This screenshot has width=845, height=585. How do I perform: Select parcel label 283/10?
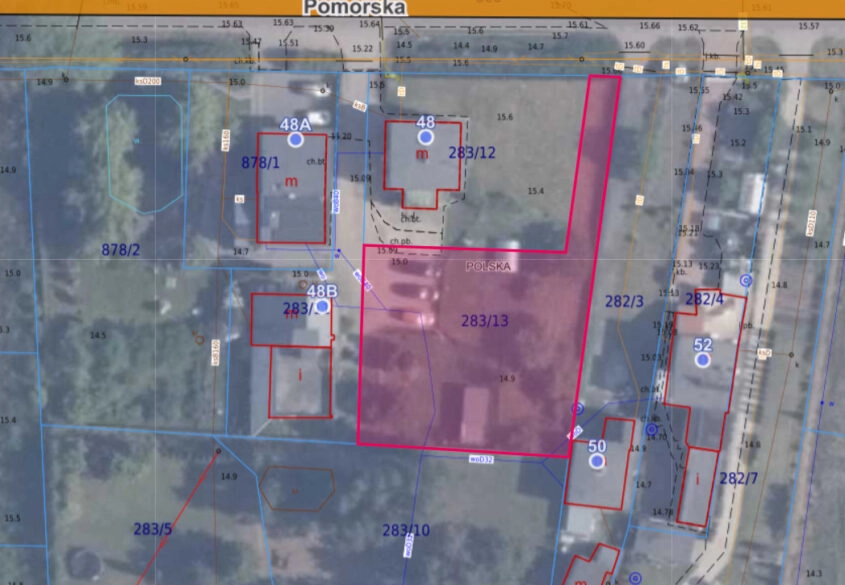pyautogui.click(x=406, y=530)
